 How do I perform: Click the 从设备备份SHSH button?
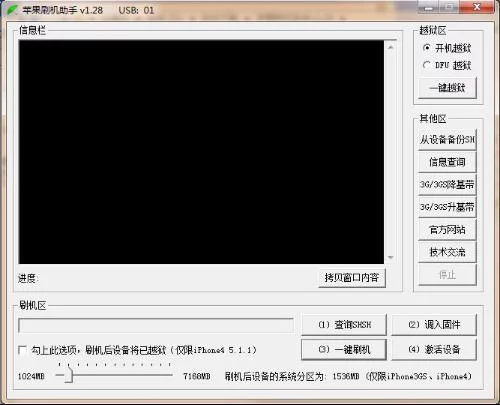pos(447,139)
